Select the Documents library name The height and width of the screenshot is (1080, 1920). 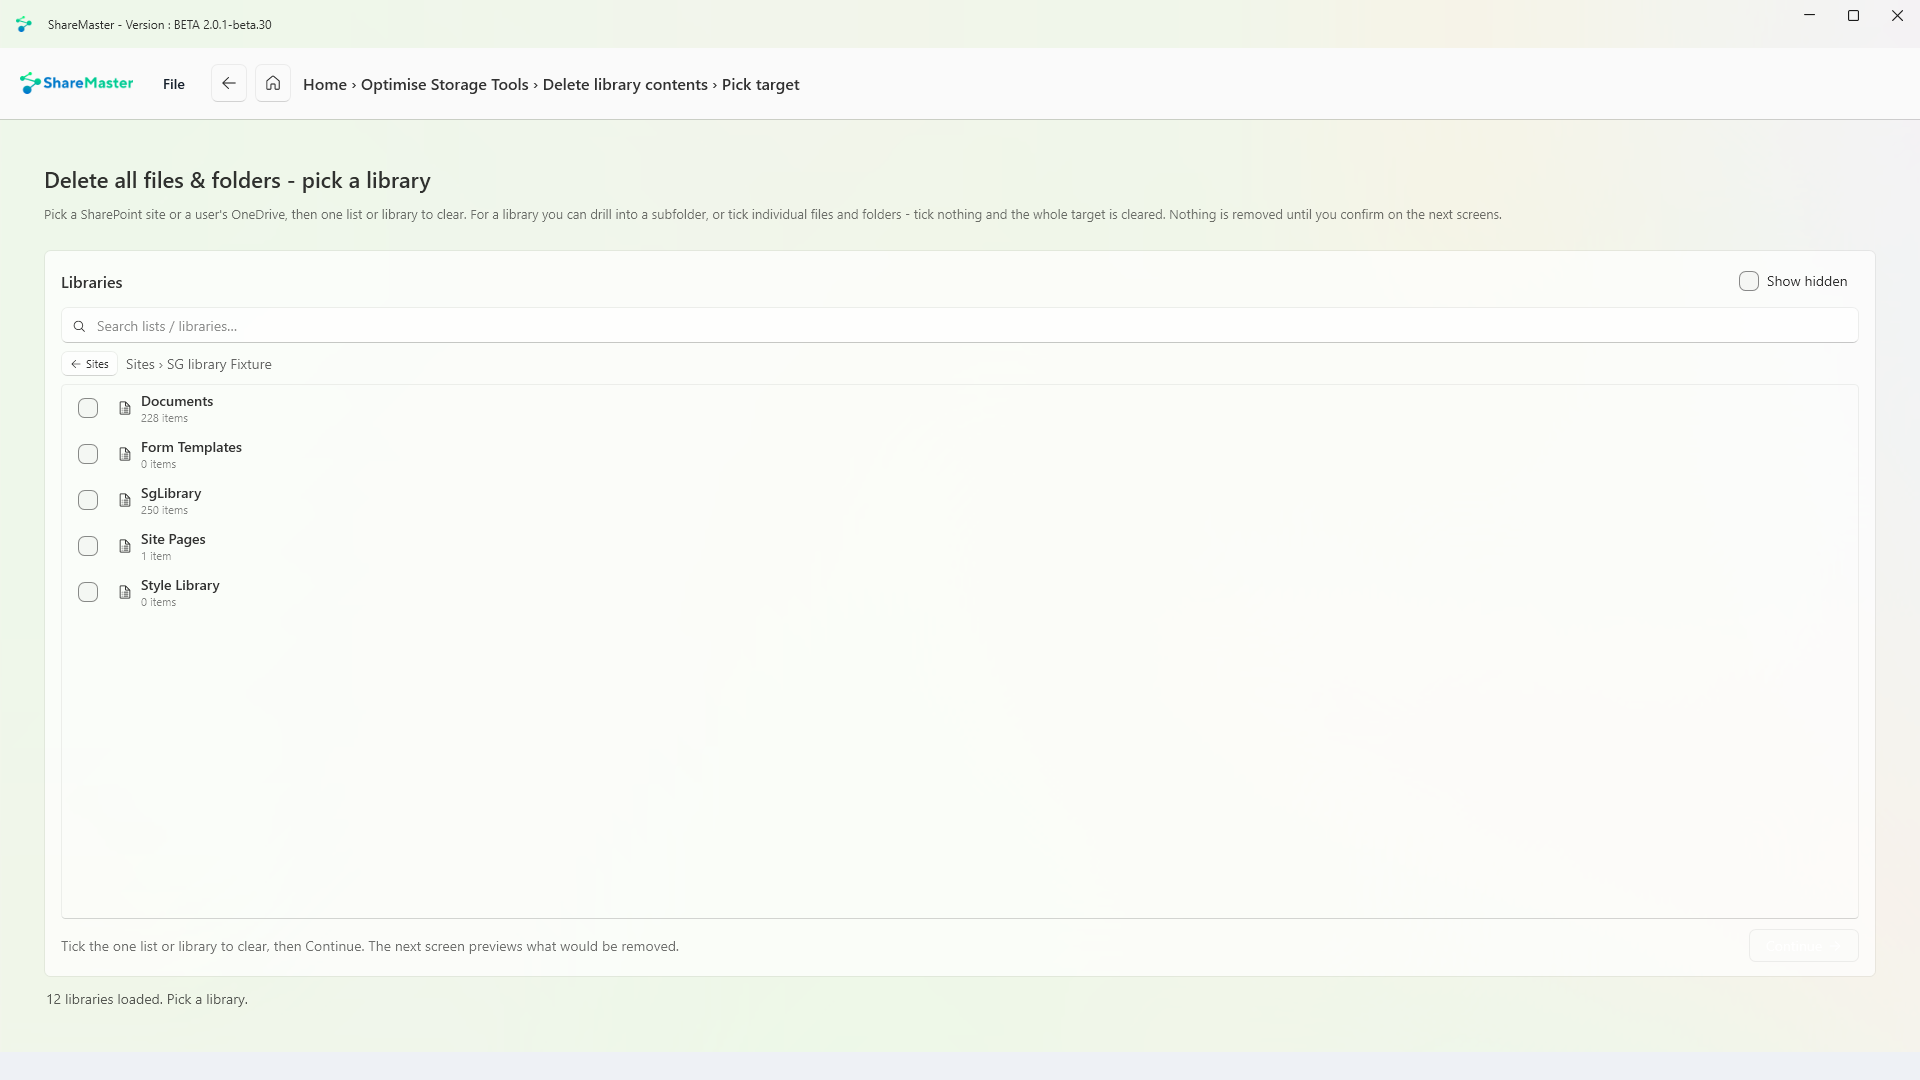coord(177,401)
